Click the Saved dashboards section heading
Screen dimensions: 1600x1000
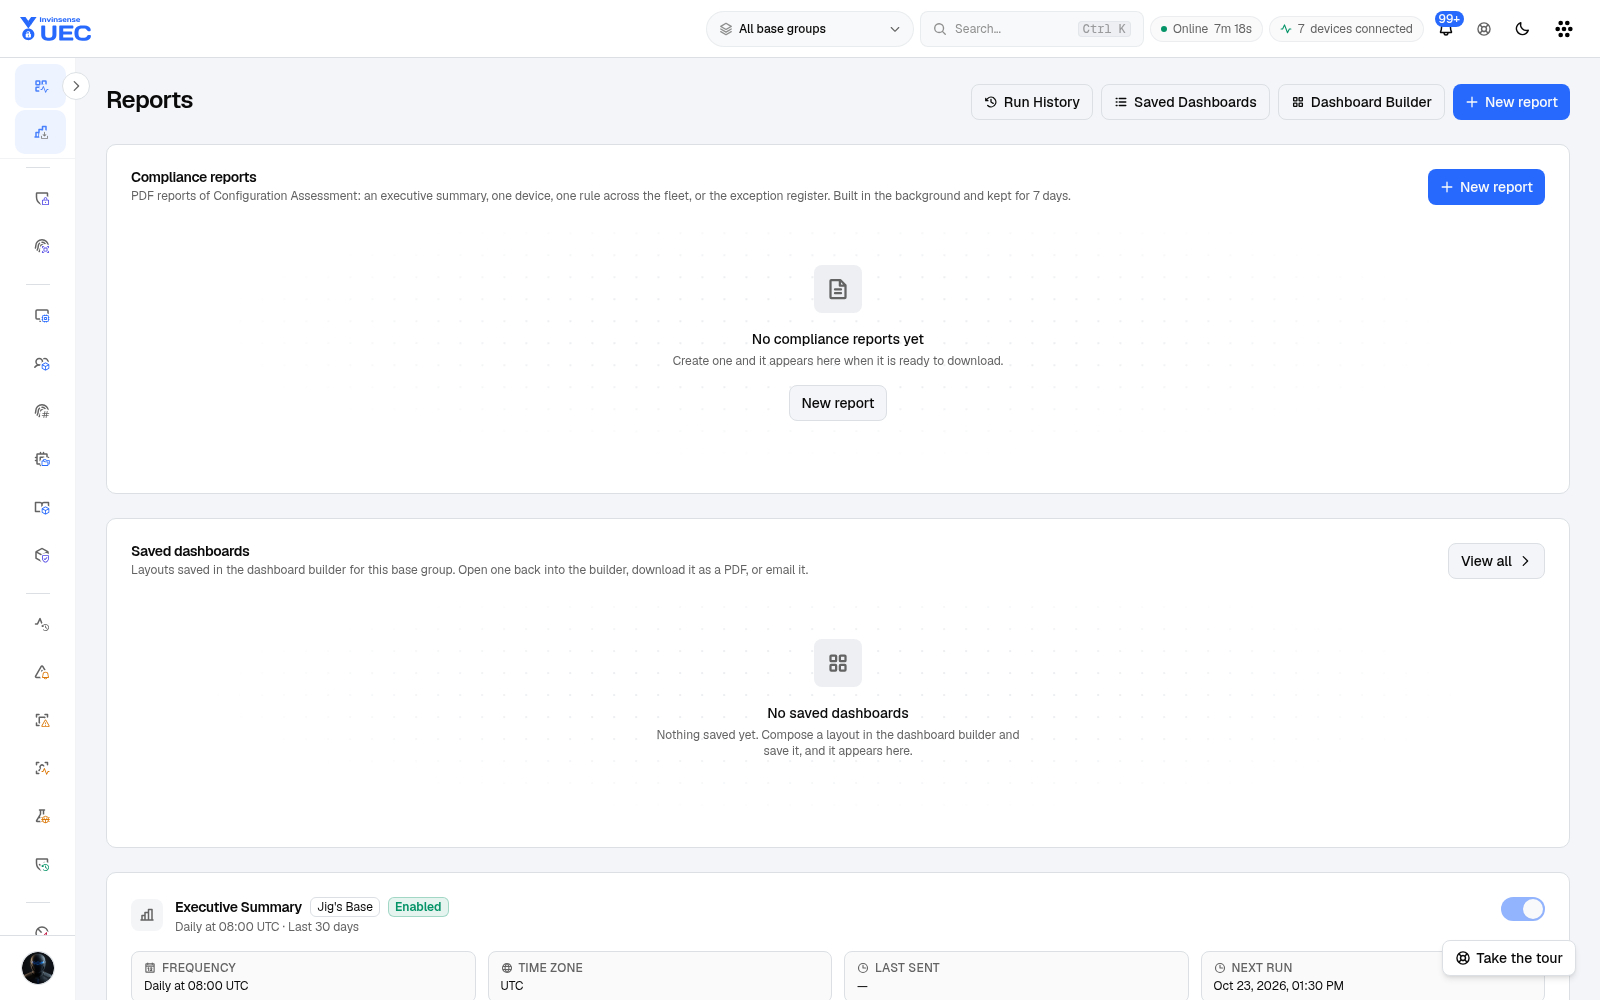pyautogui.click(x=190, y=551)
